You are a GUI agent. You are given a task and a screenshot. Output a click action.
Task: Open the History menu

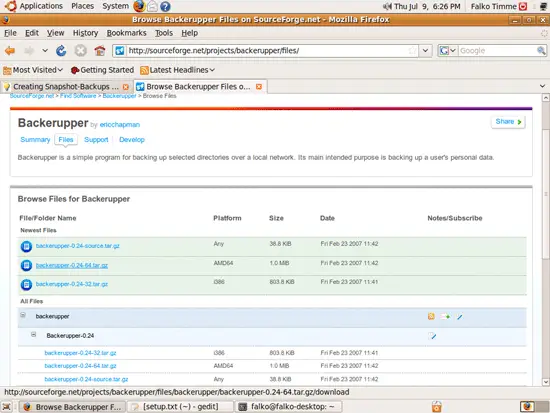[x=85, y=33]
